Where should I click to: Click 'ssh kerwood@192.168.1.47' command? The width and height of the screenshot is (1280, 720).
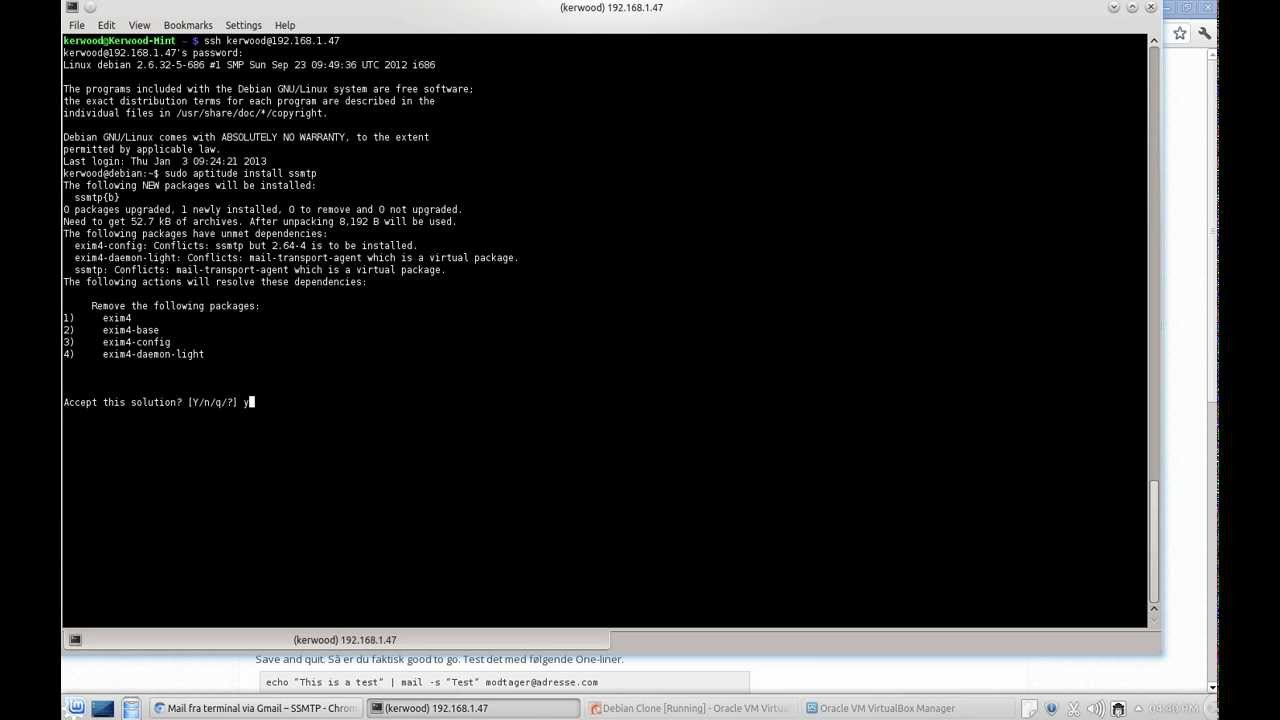click(x=271, y=41)
